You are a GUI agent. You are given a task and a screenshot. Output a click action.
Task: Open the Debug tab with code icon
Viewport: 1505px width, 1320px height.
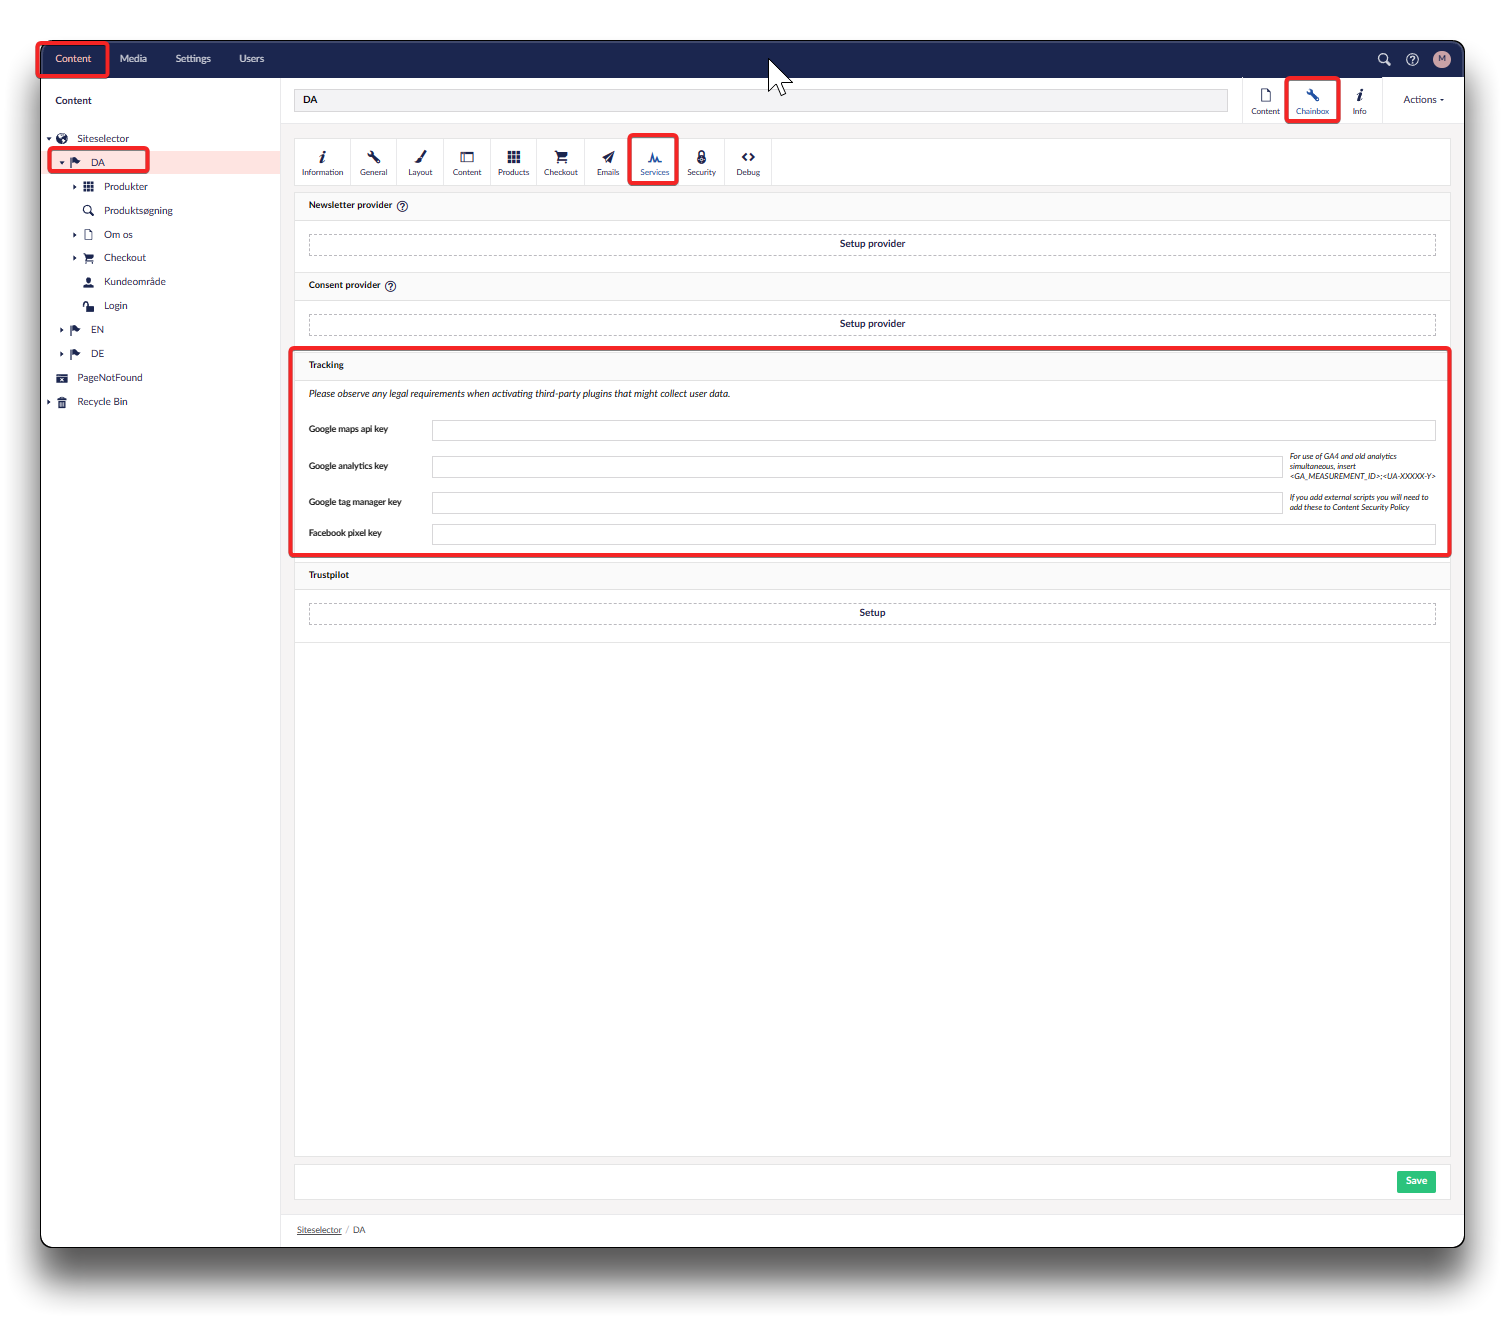pyautogui.click(x=748, y=162)
